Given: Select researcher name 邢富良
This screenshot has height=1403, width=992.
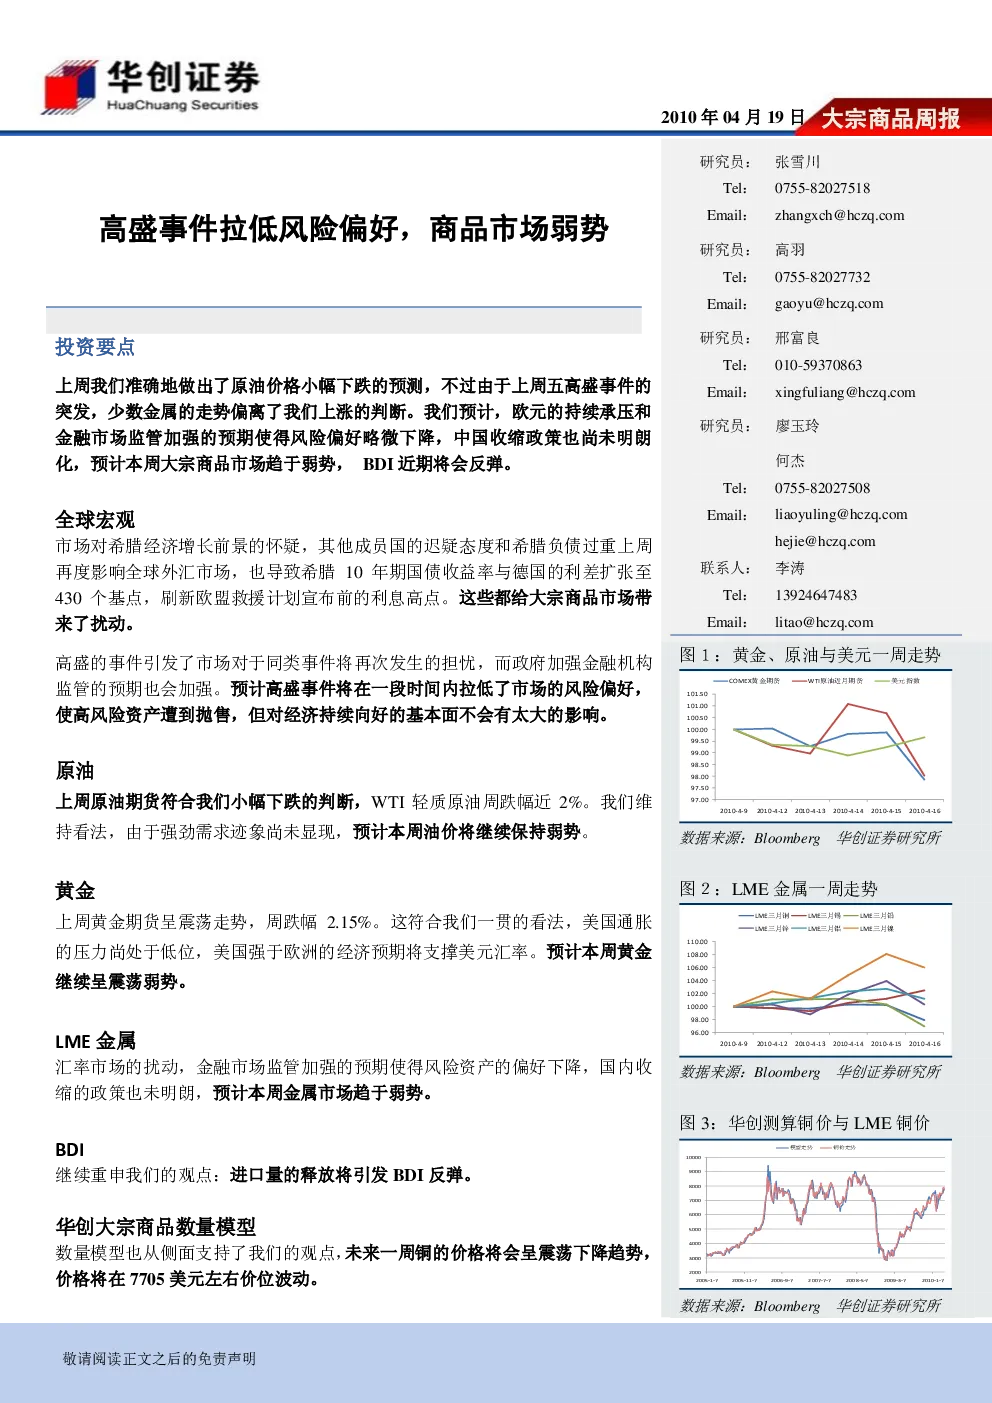Looking at the screenshot, I should point(797,338).
